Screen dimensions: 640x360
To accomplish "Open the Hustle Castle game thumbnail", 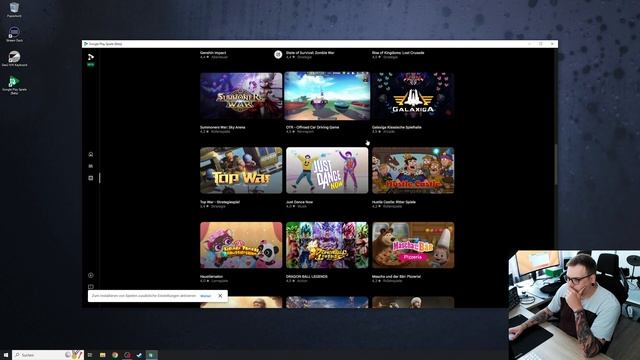I will 413,171.
